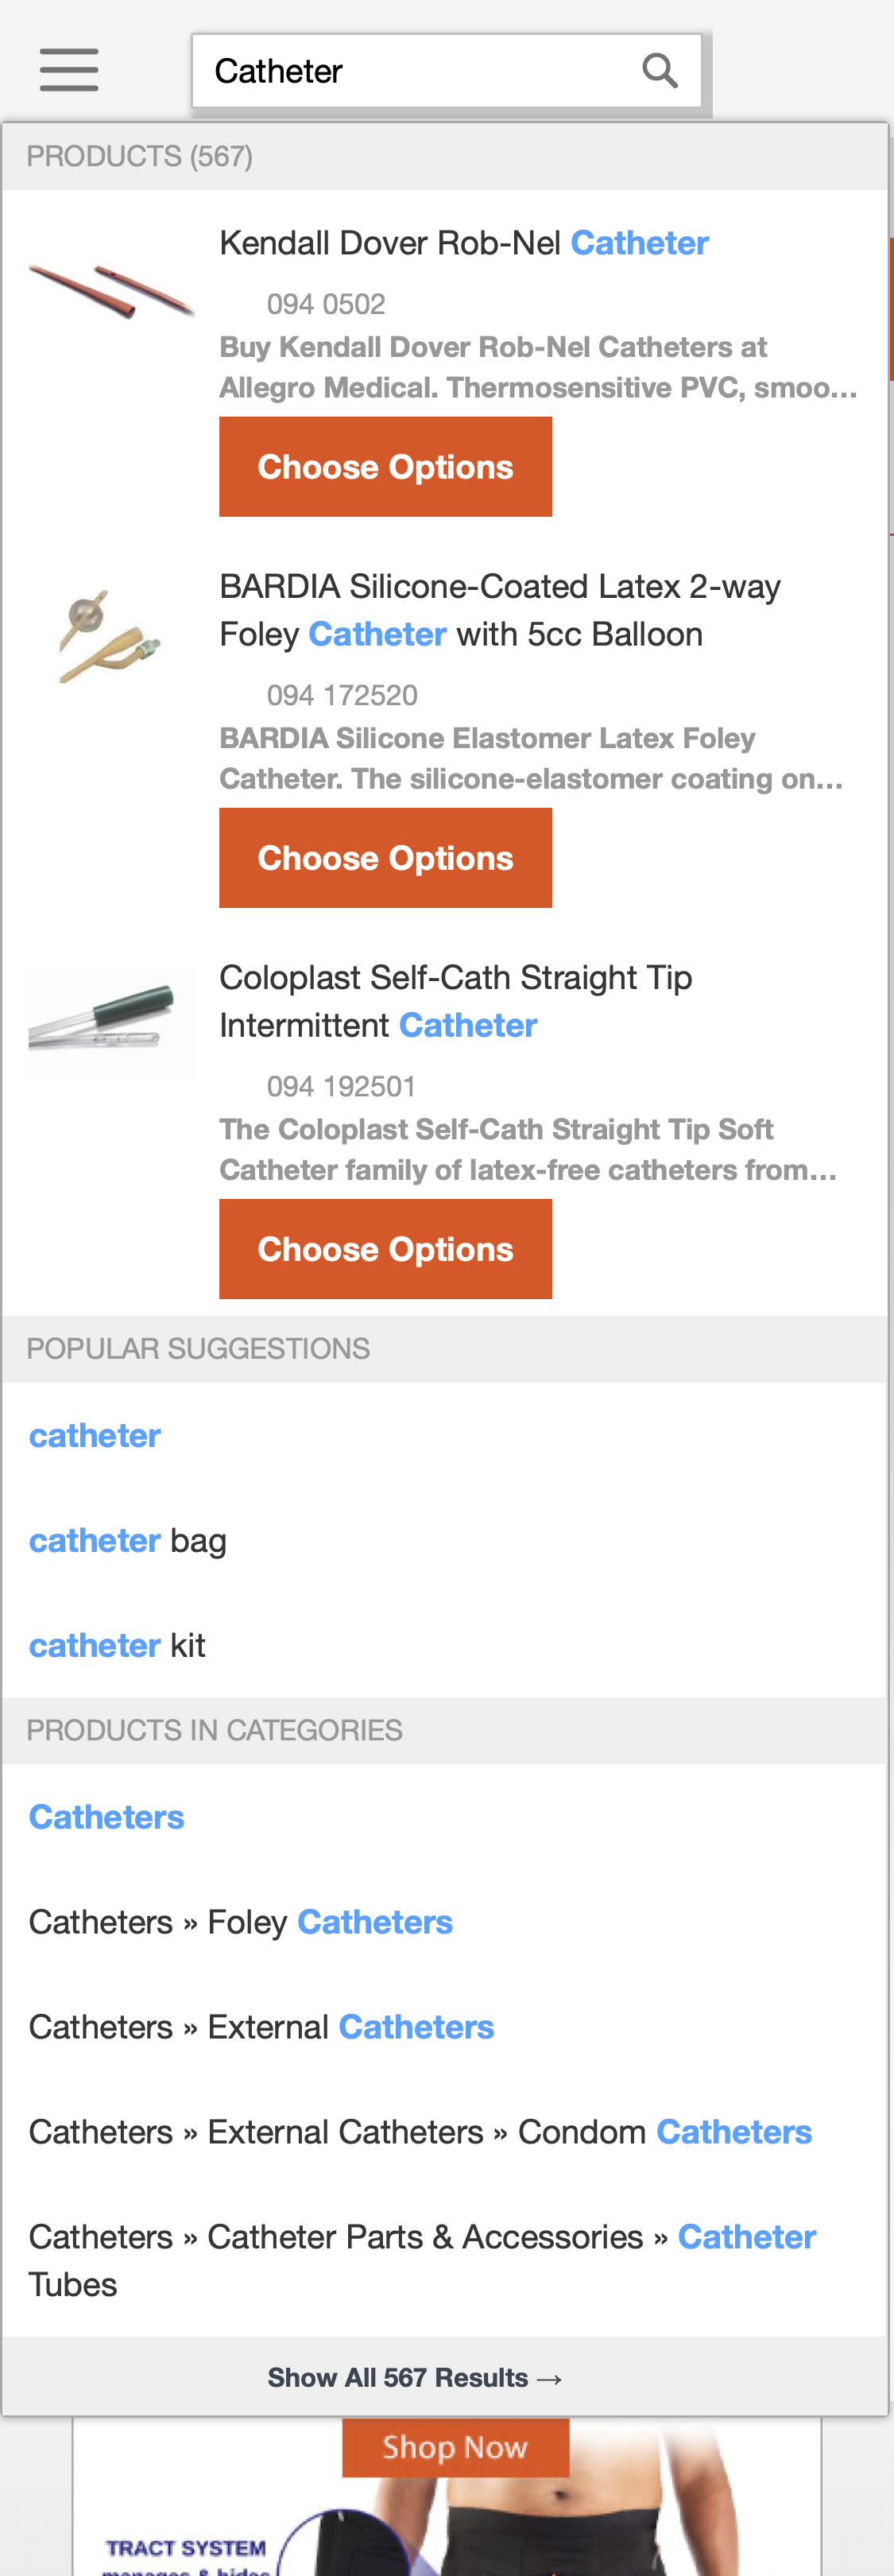
Task: Open the hamburger navigation menu
Action: (67, 70)
